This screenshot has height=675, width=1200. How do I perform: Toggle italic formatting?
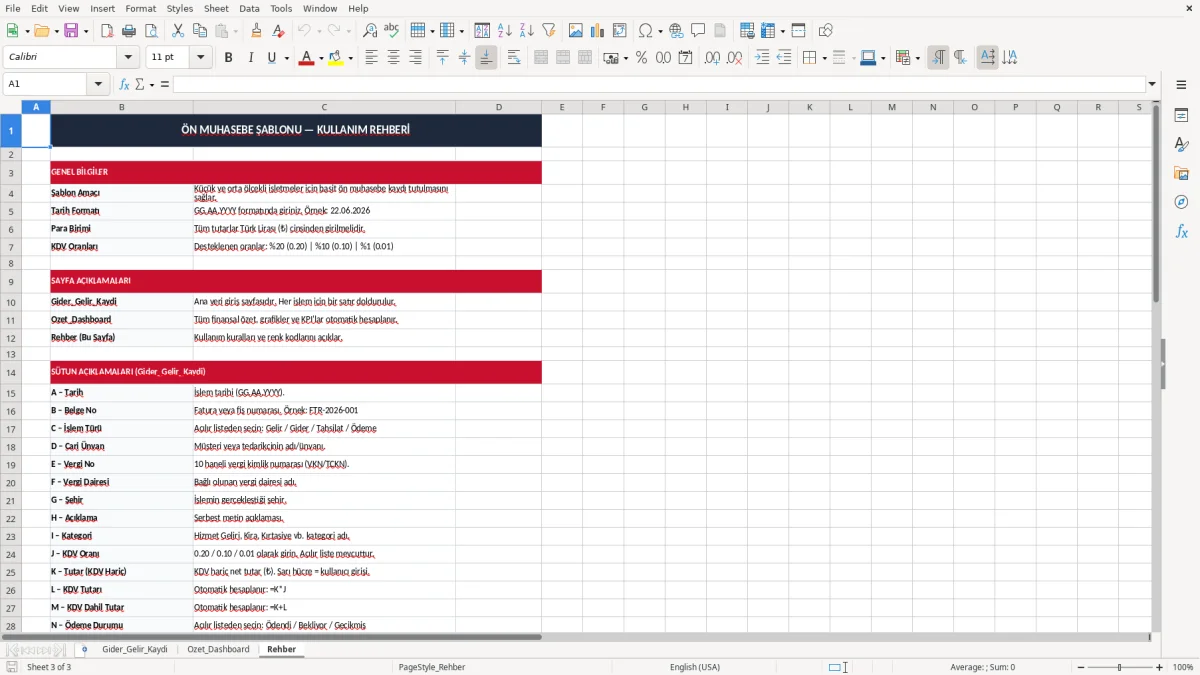tap(251, 58)
